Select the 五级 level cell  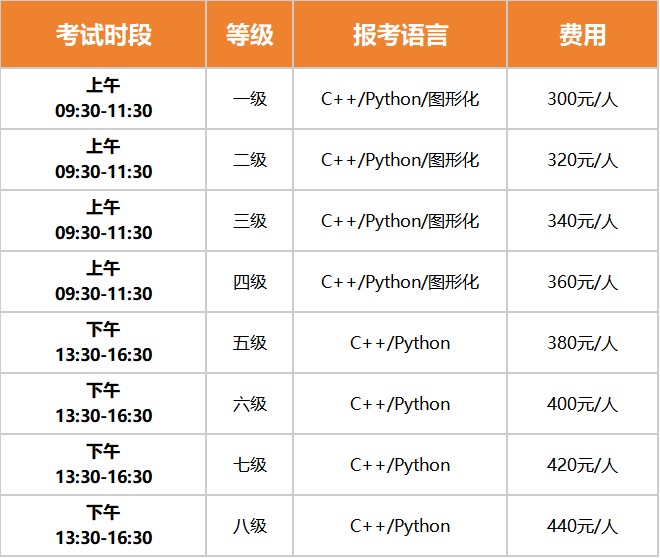(x=250, y=343)
